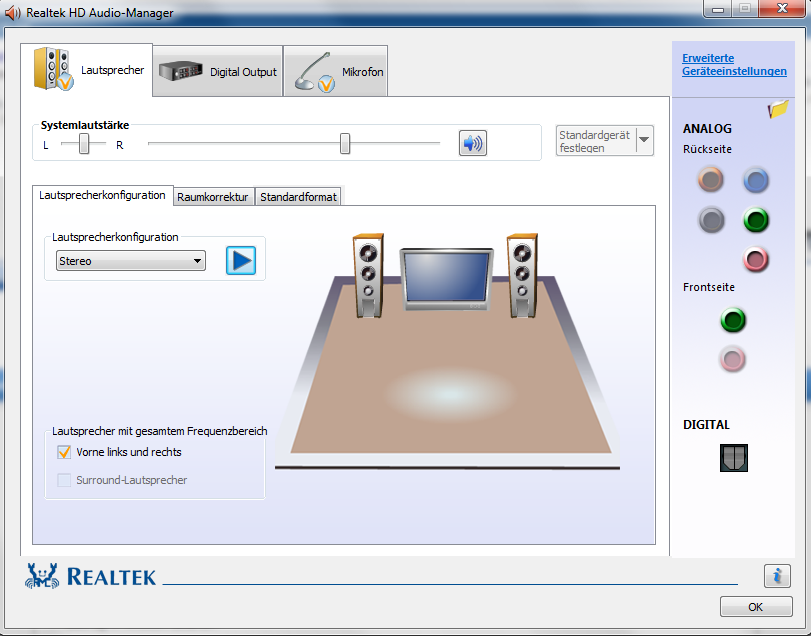Click the Systemlautstärke label
811x636 pixels.
click(85, 125)
